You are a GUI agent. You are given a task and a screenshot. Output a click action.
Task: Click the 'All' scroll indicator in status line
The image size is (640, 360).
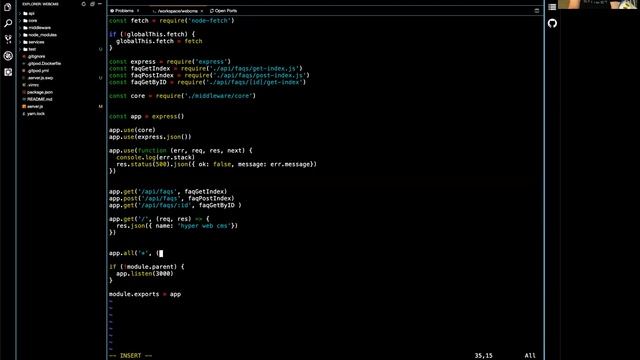click(530, 356)
